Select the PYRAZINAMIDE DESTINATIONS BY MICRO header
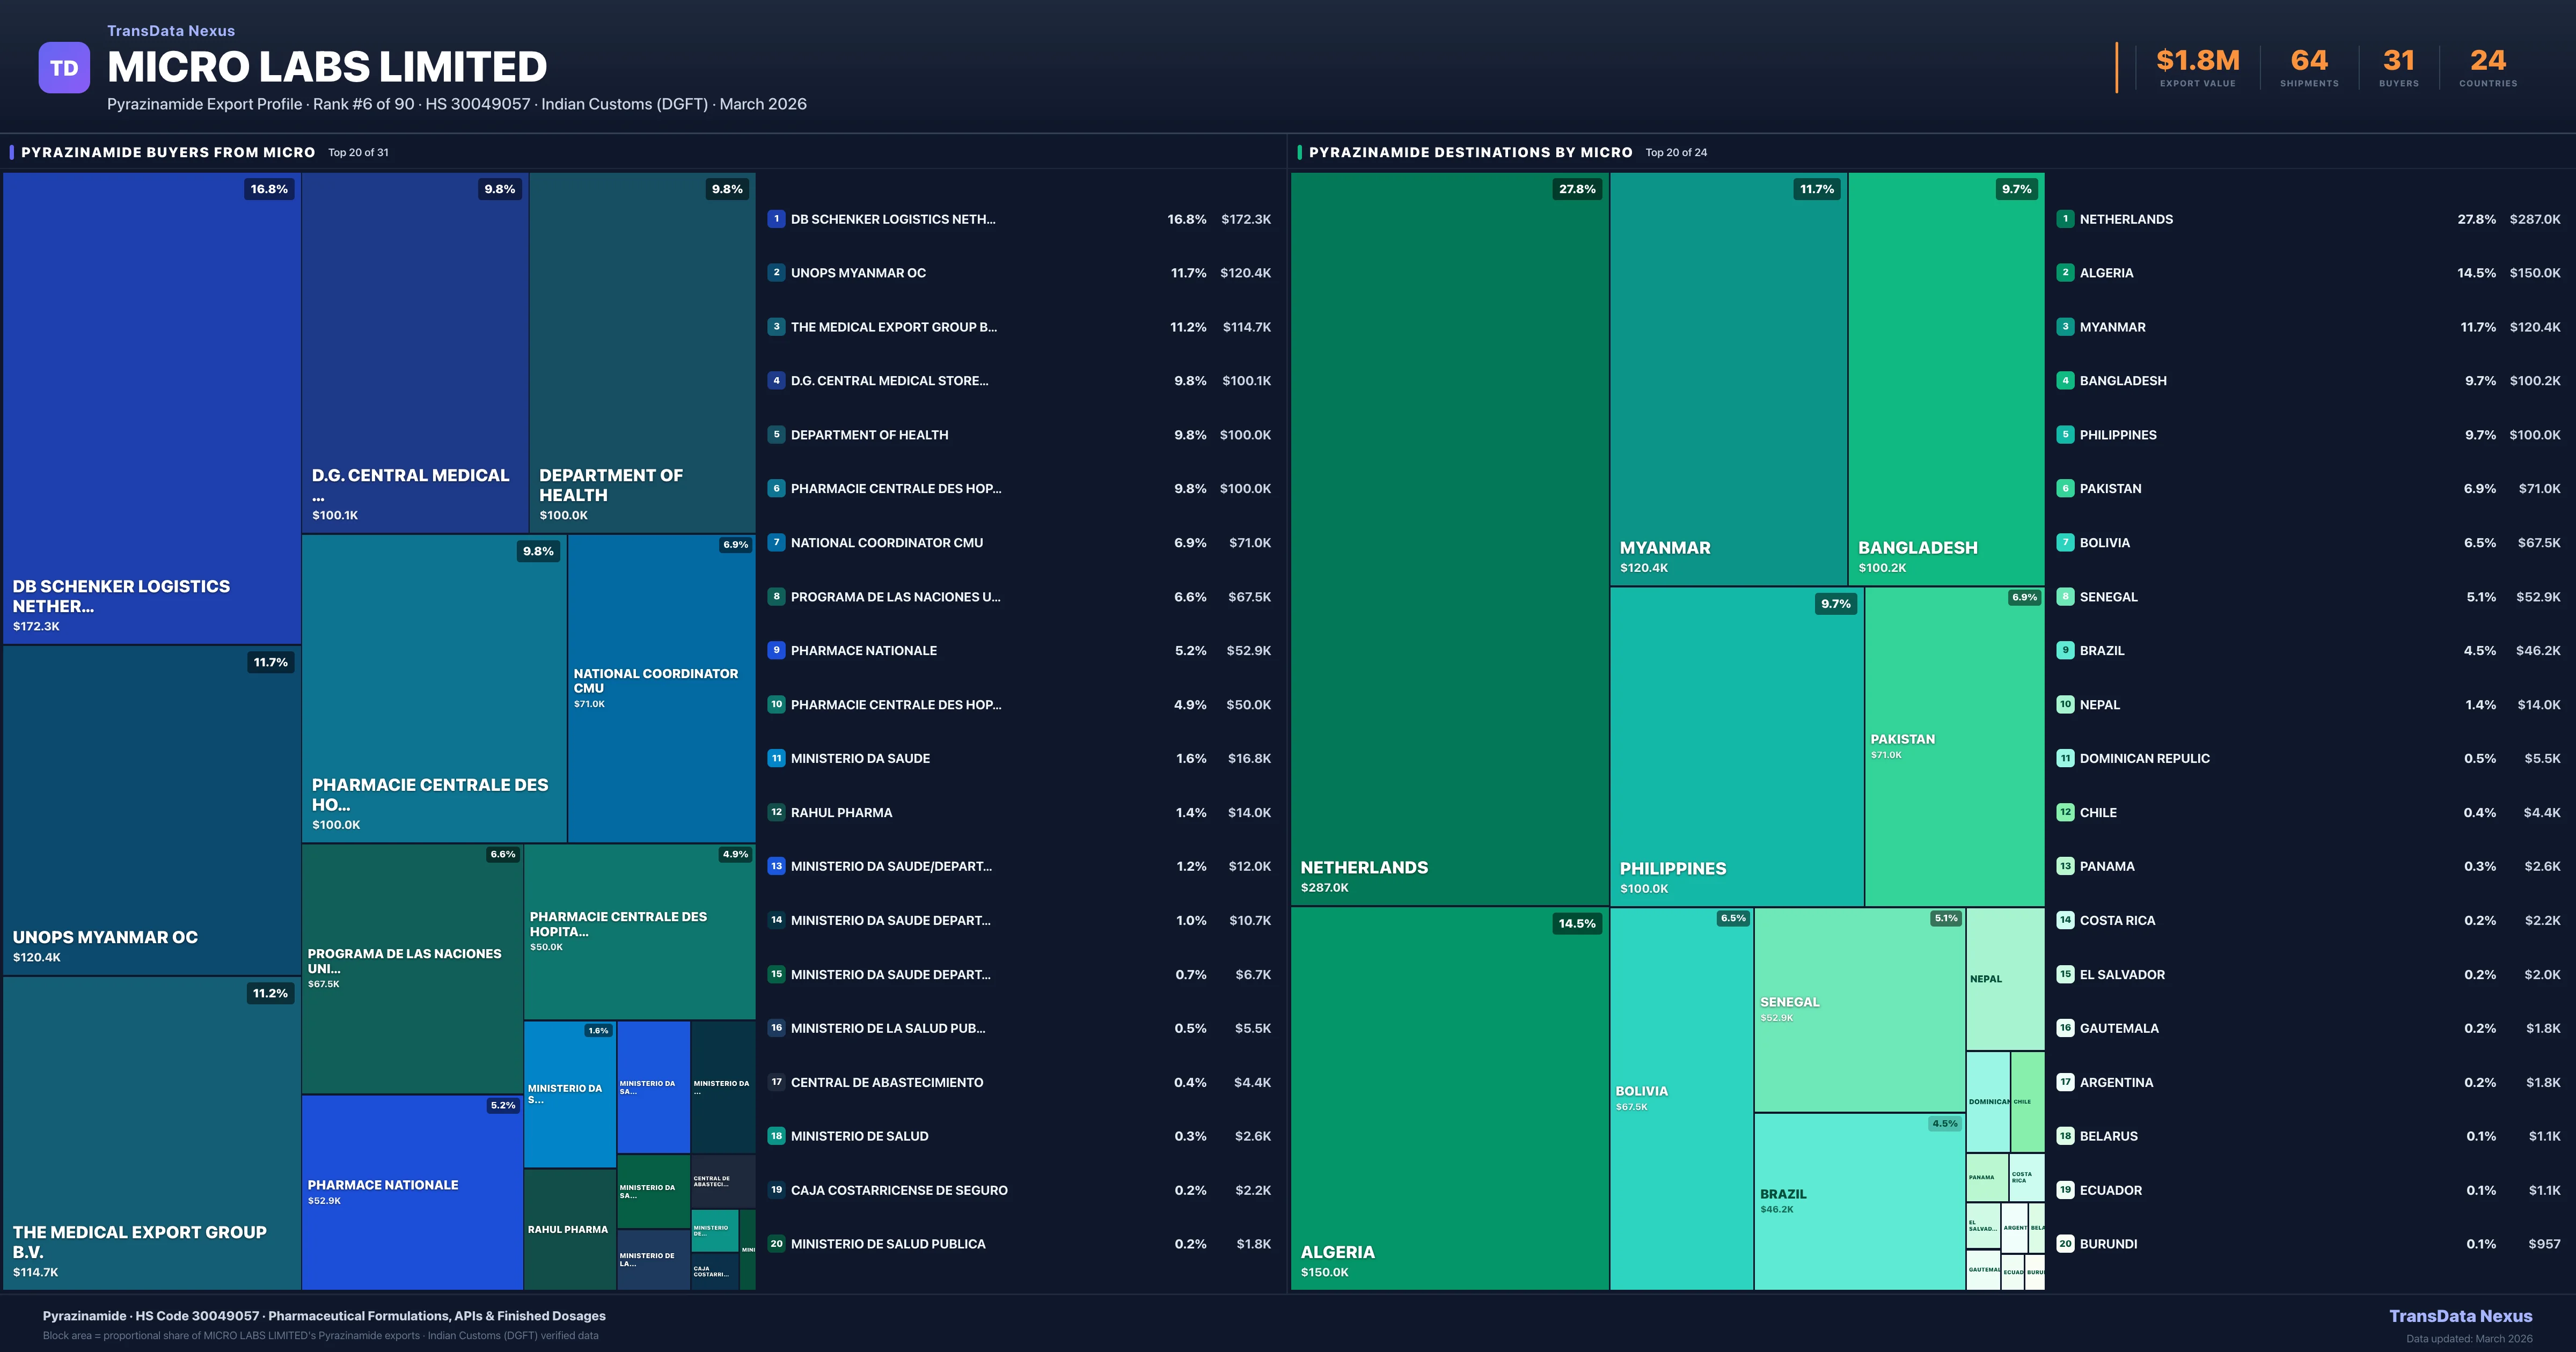 pos(1470,152)
